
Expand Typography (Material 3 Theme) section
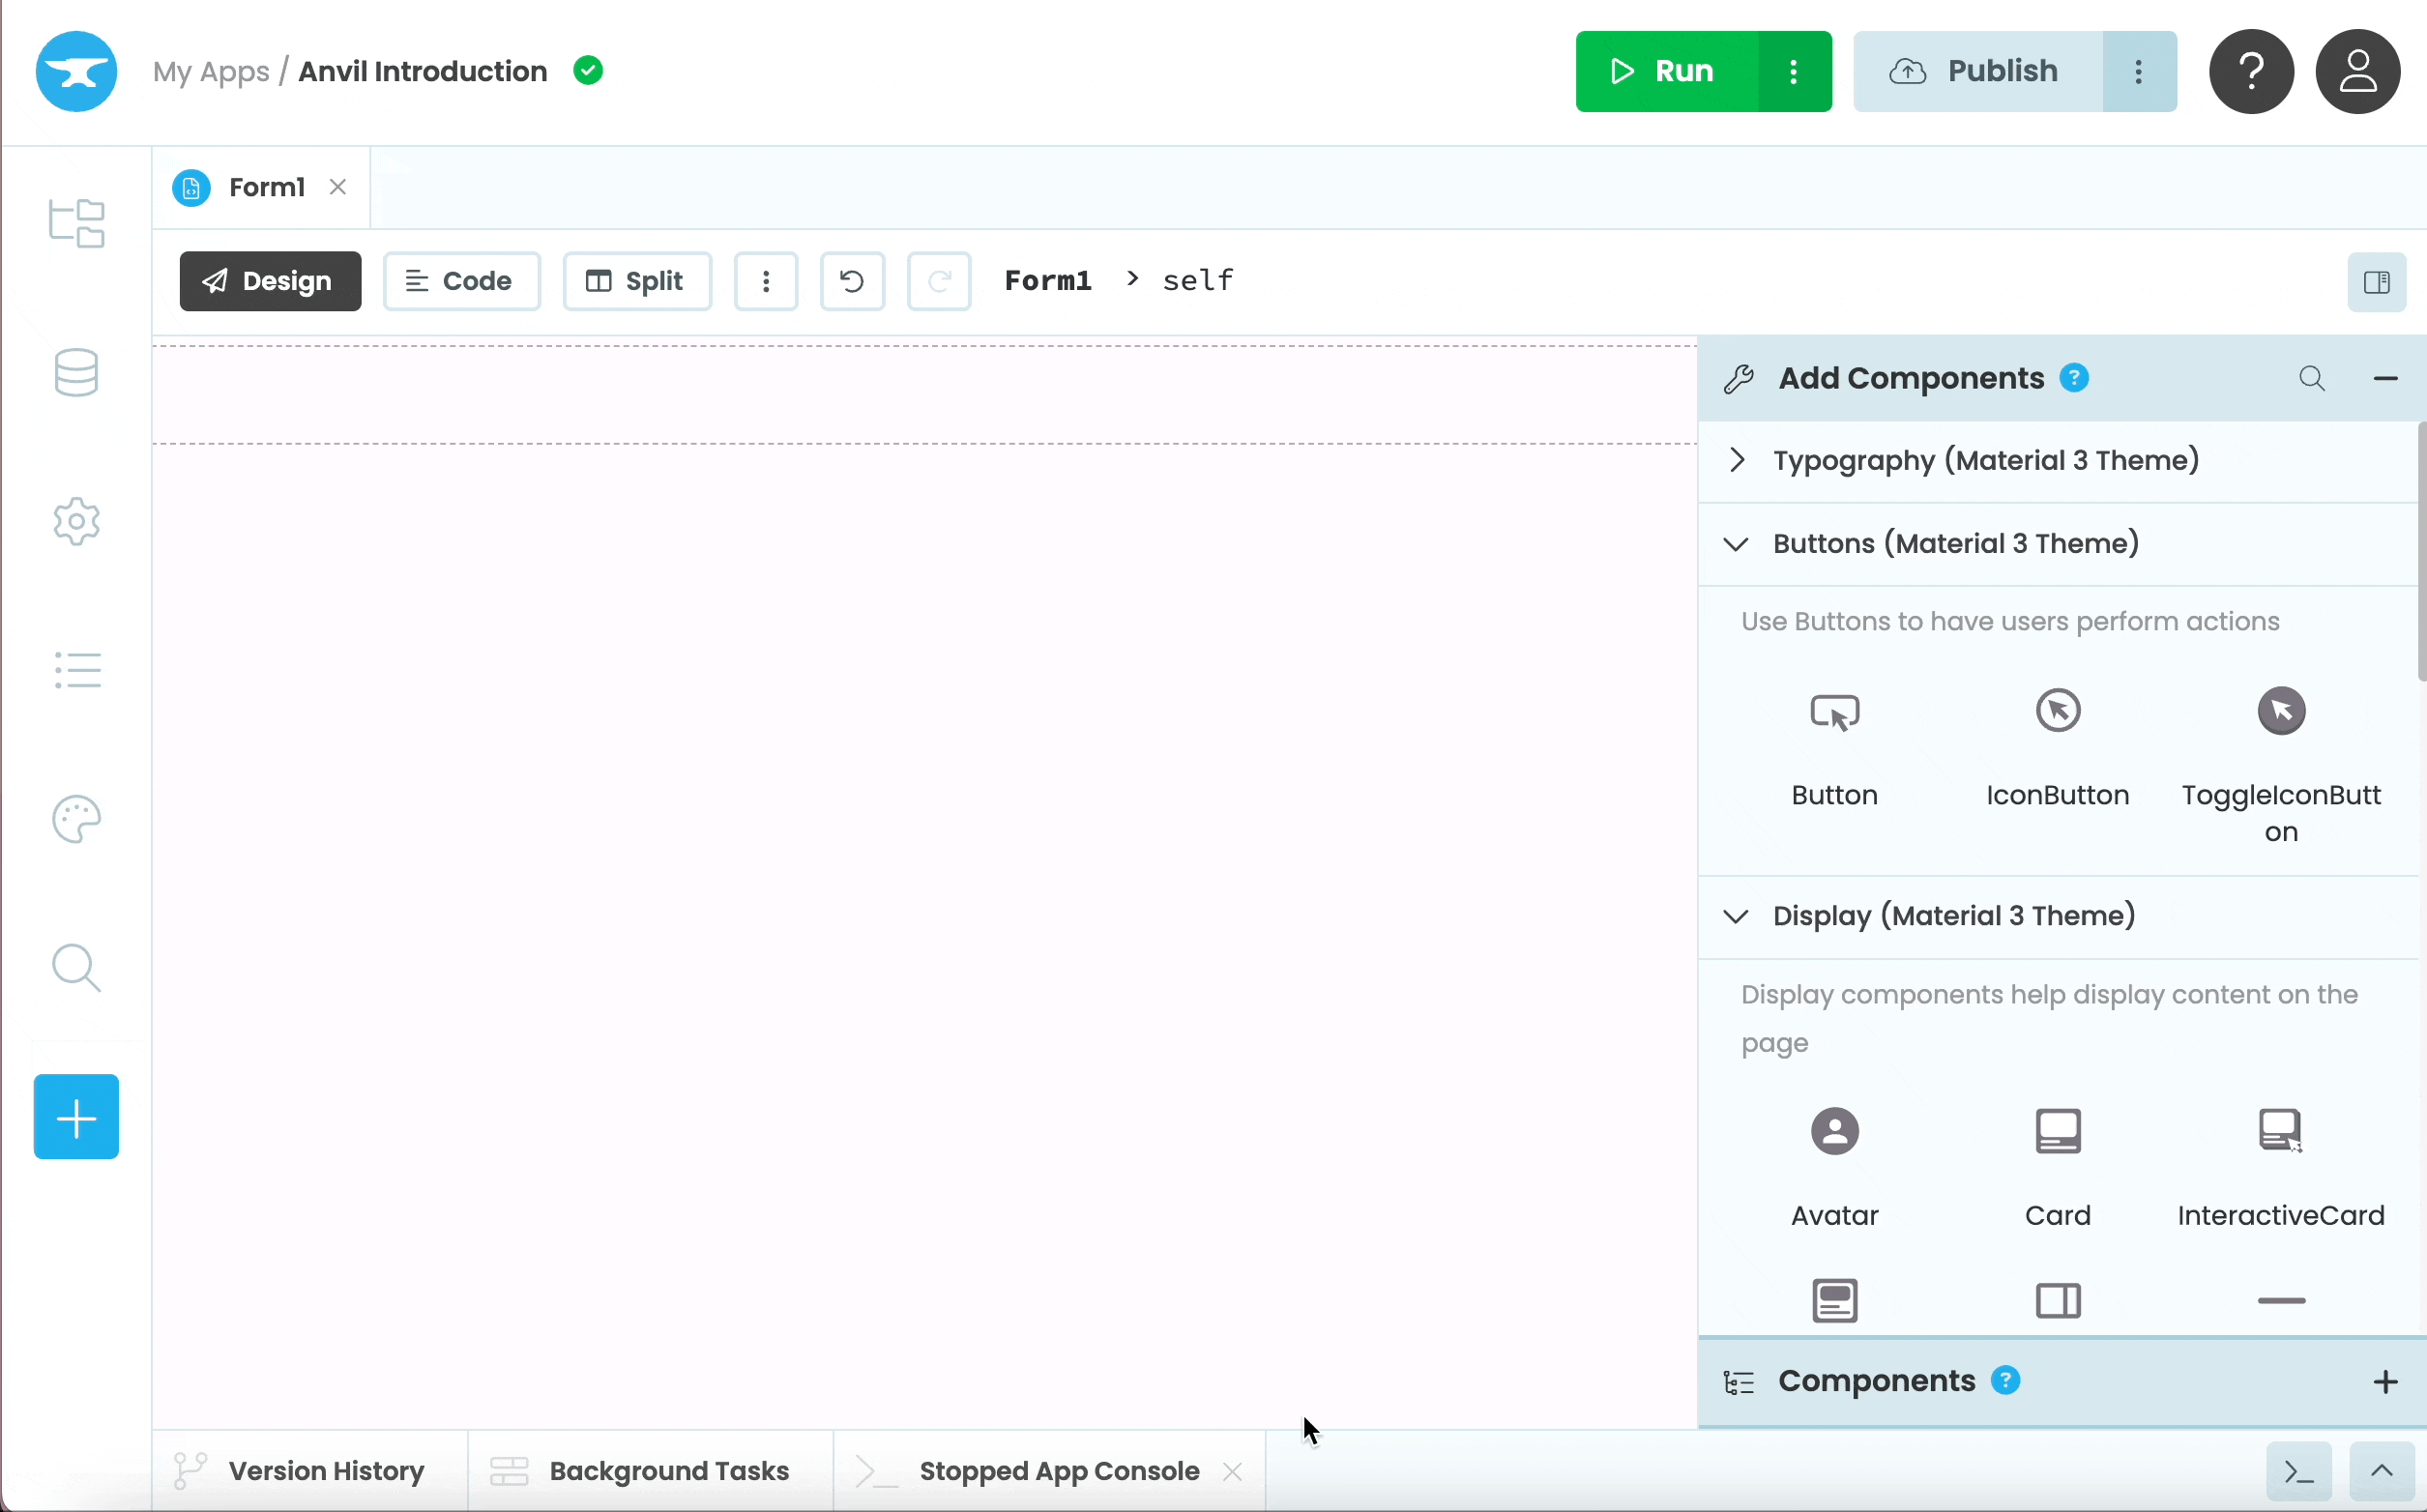[x=2058, y=460]
